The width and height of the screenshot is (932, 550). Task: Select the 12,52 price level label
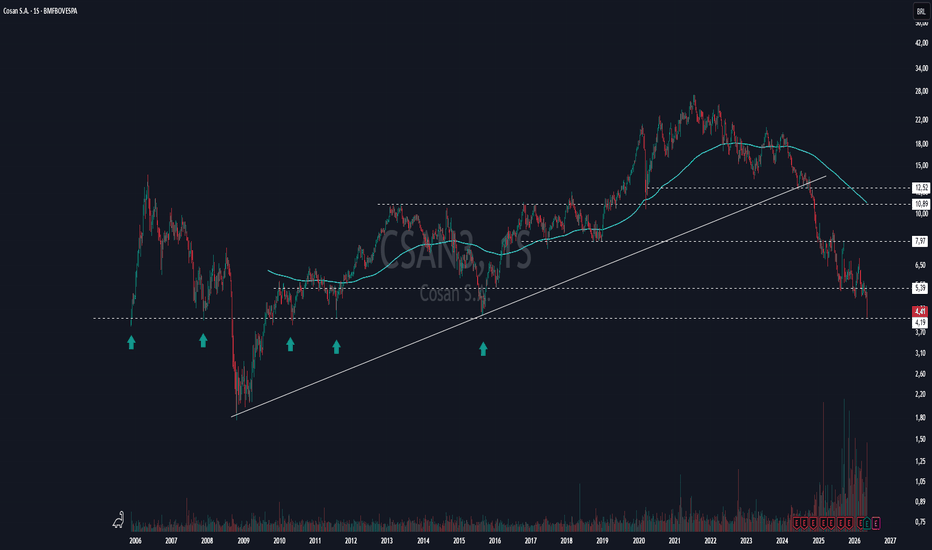(x=921, y=188)
